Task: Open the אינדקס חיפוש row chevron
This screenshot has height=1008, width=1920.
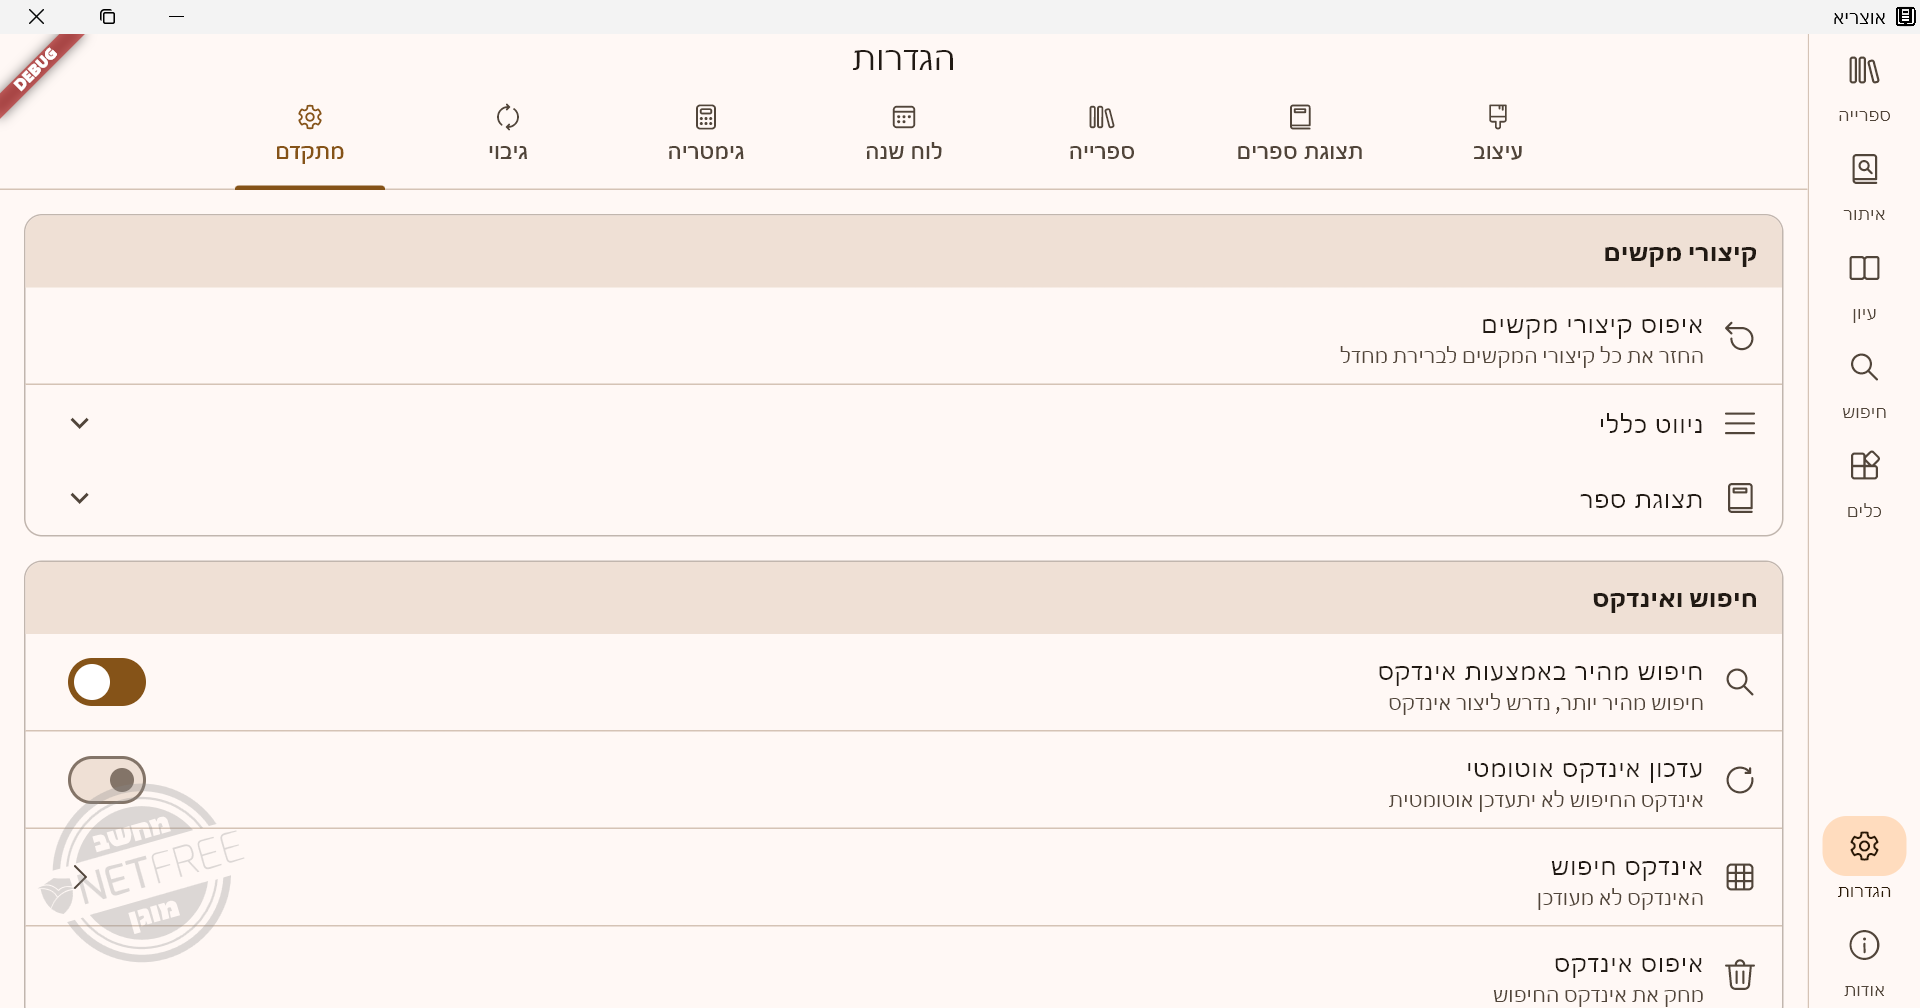Action: 80,877
